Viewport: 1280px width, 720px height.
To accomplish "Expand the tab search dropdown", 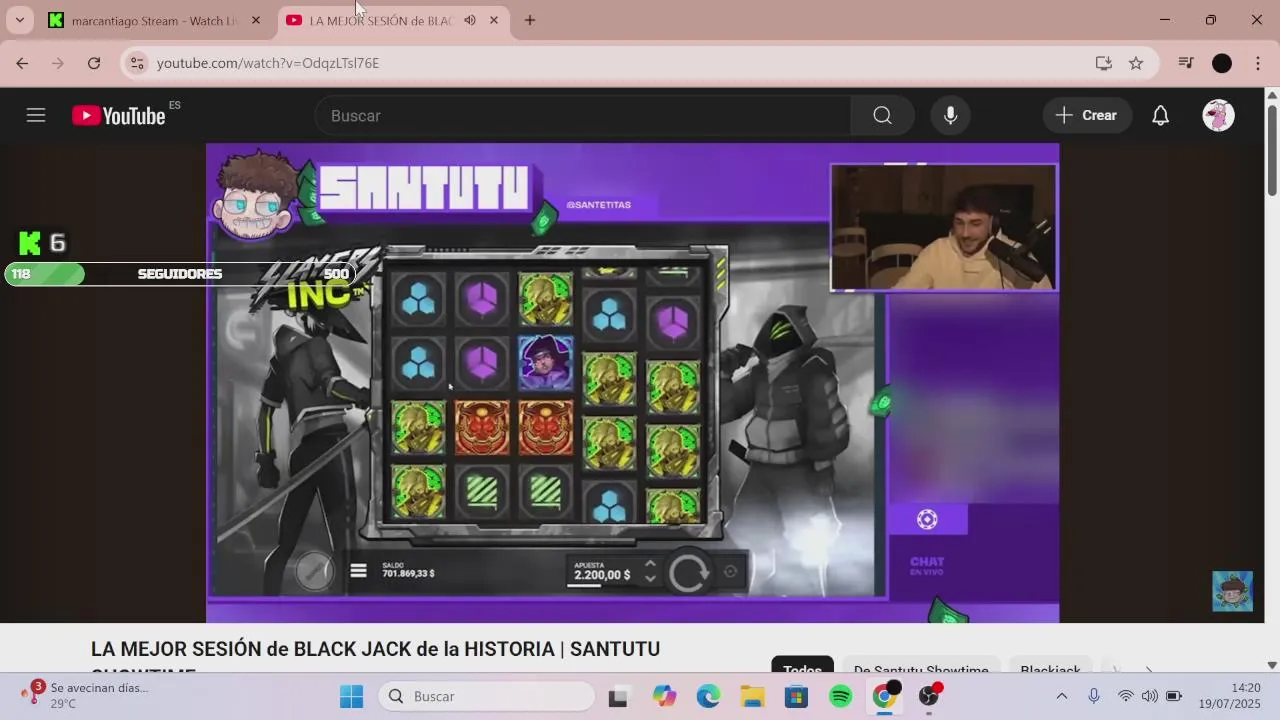I will (19, 20).
